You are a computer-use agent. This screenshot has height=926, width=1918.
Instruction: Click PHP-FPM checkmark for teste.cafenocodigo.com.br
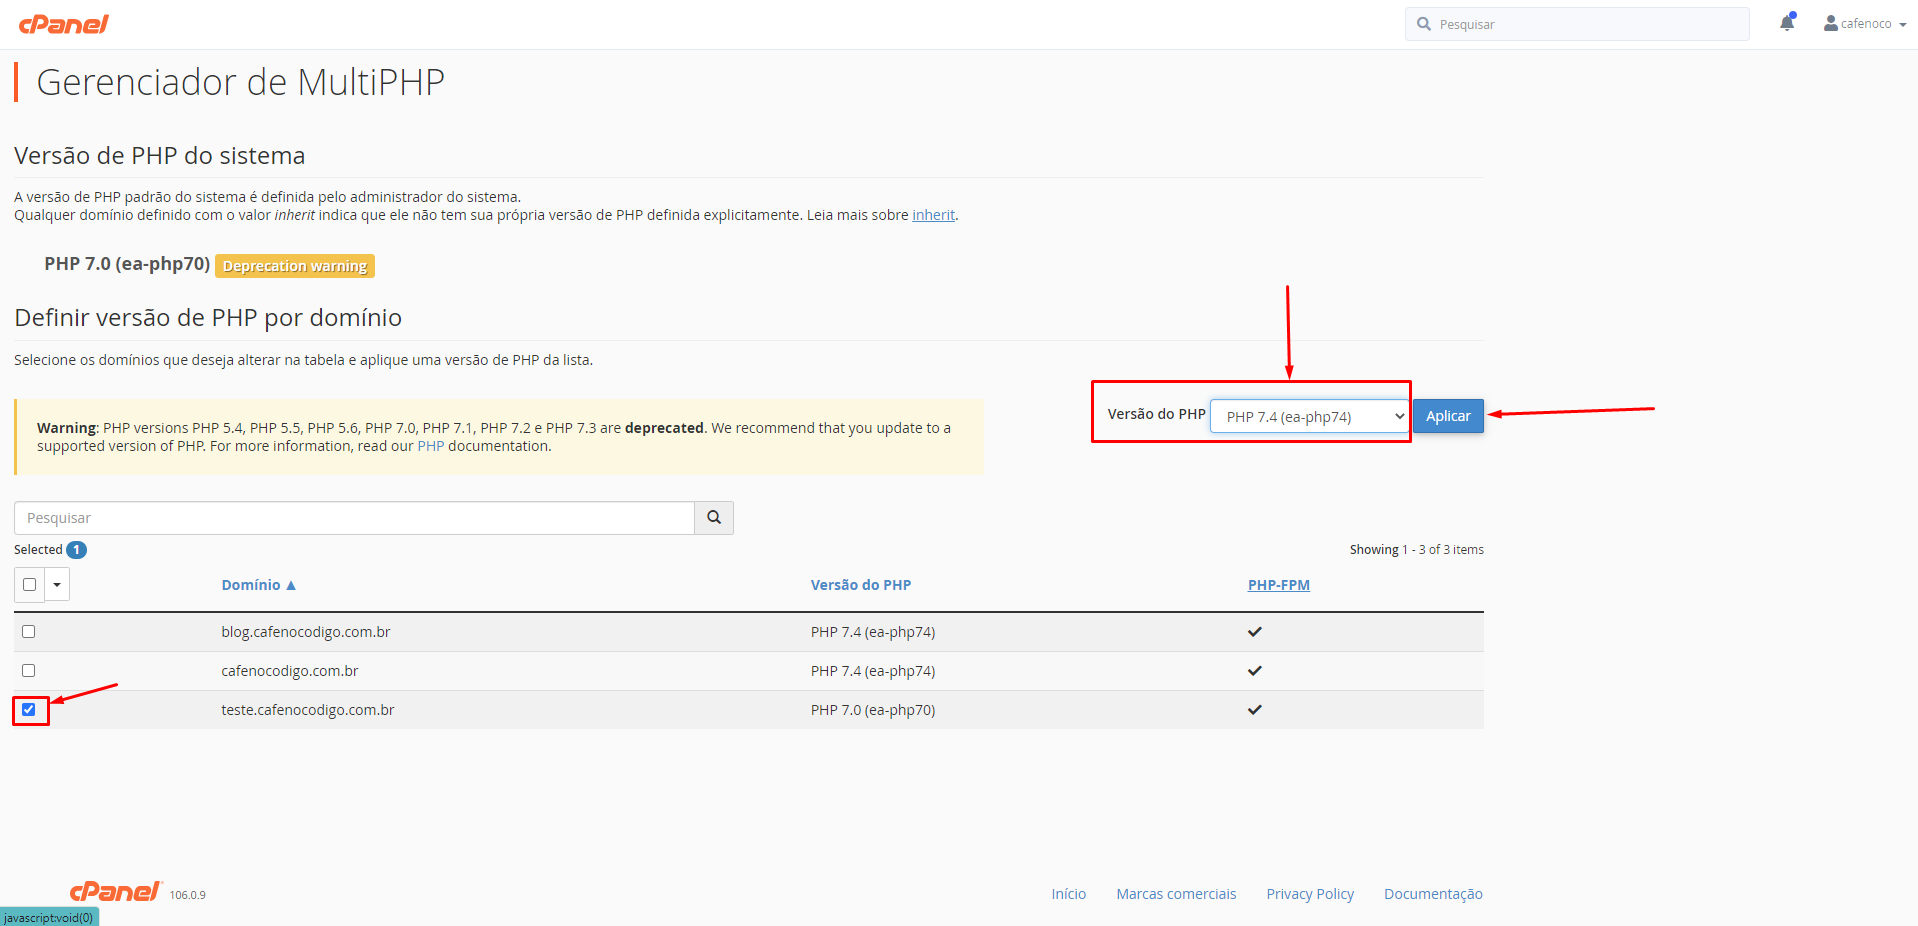point(1254,710)
